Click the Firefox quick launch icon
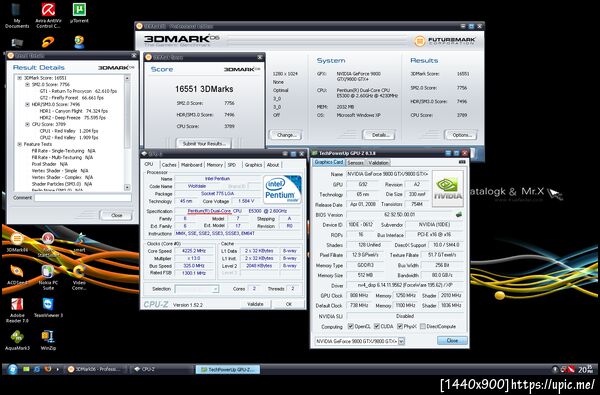This screenshot has width=600, height=395. click(x=47, y=369)
